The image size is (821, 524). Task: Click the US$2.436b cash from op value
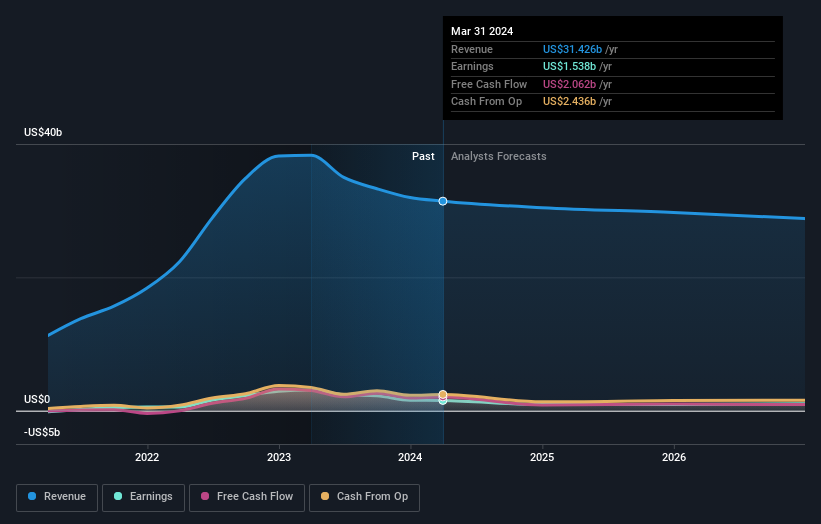click(569, 102)
